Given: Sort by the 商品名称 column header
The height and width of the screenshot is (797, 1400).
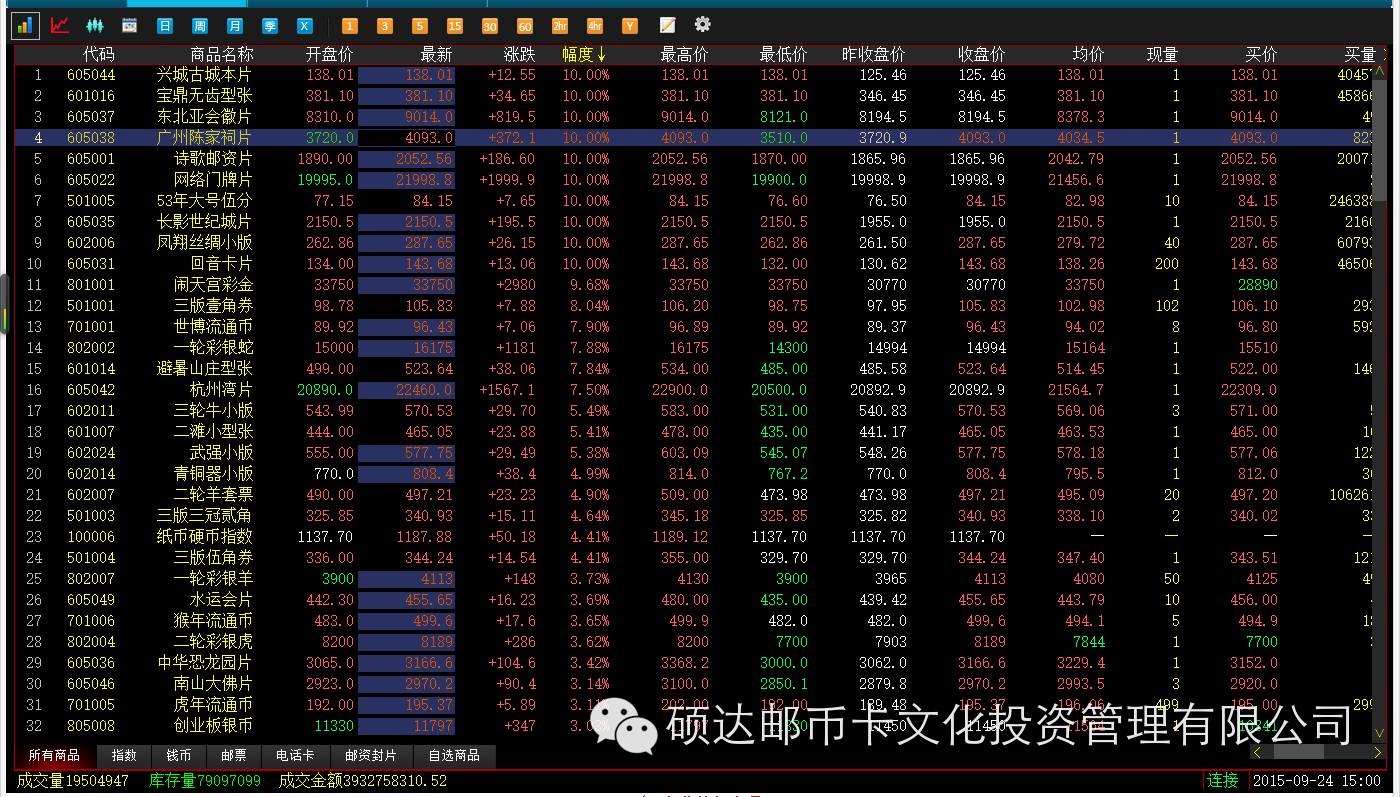Looking at the screenshot, I should tap(221, 55).
